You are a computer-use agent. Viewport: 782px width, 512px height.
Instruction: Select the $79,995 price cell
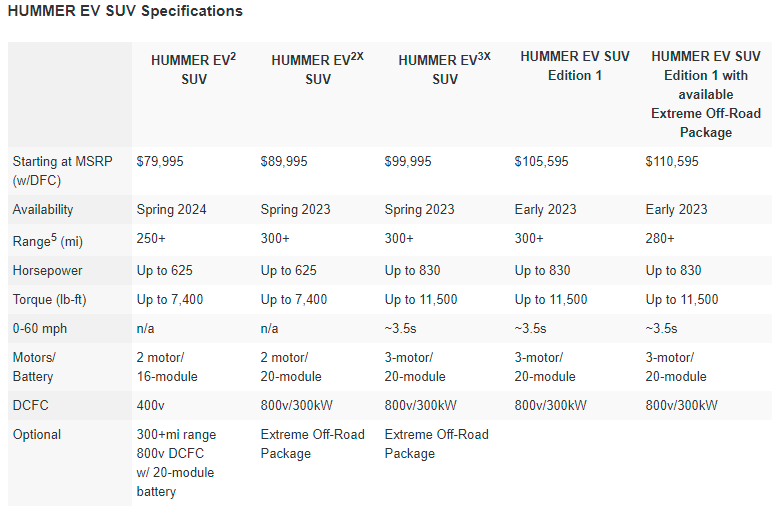[x=160, y=161]
